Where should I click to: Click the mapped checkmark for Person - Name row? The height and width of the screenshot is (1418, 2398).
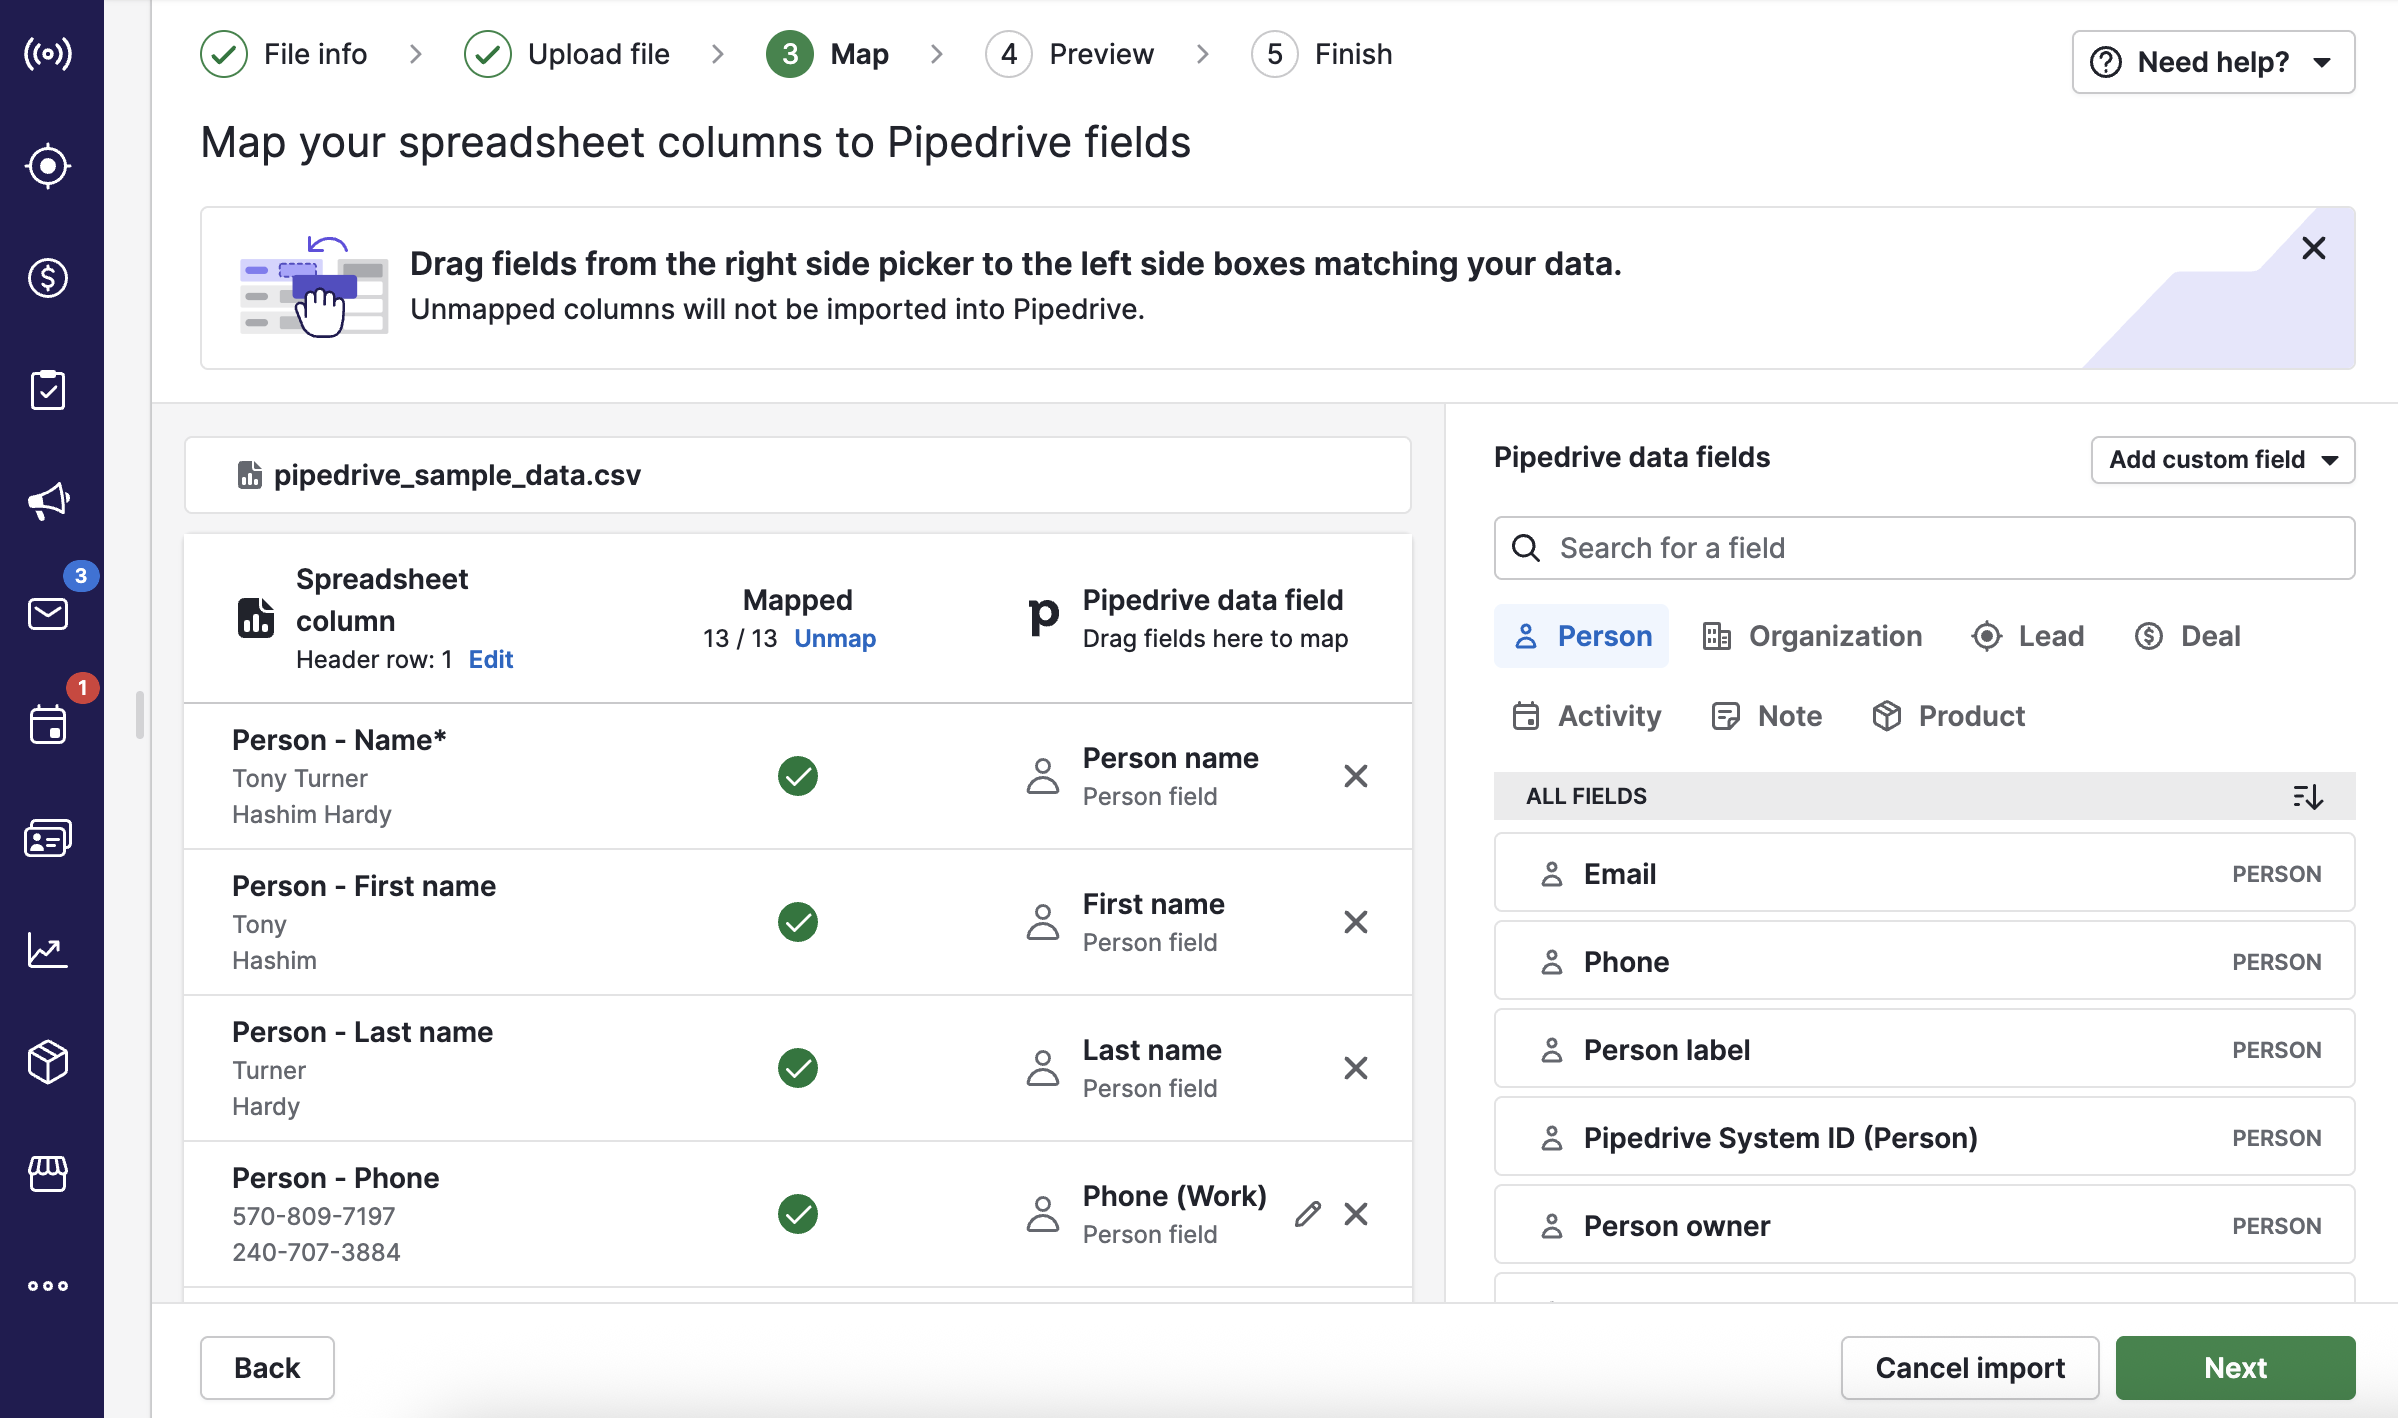798,776
